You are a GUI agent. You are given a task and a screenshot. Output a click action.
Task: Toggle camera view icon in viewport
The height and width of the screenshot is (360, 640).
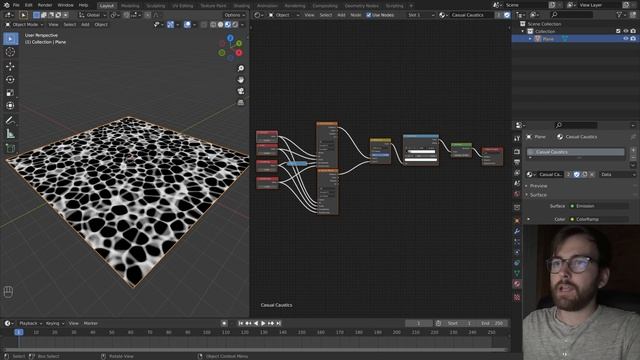pos(241,91)
